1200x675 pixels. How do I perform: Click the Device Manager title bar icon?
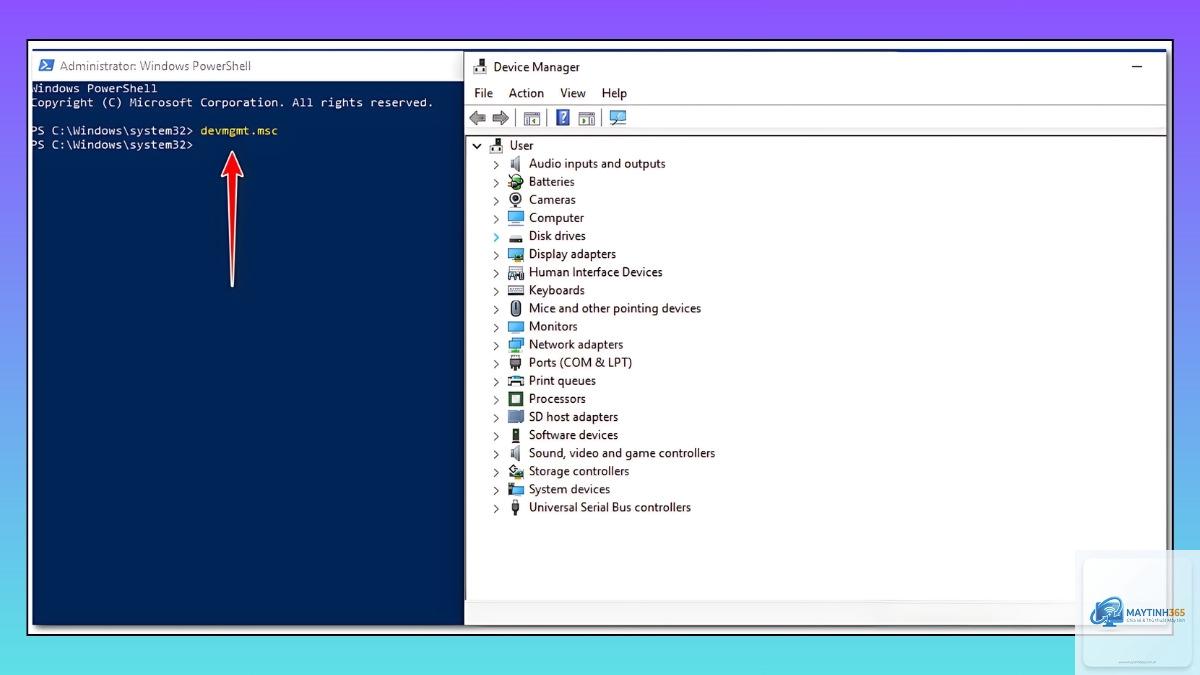pos(480,67)
